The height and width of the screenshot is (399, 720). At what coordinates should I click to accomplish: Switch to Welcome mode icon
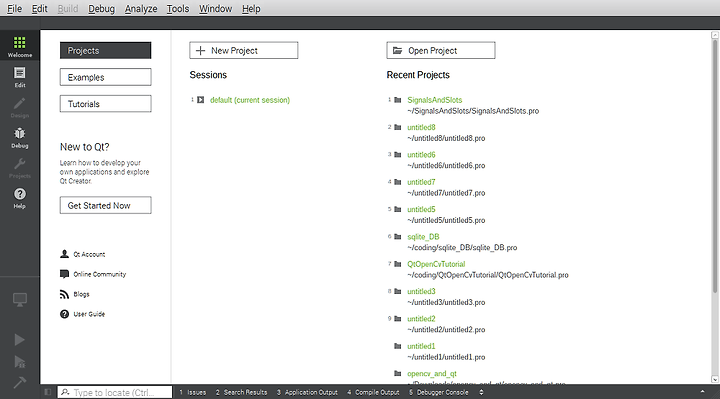pyautogui.click(x=19, y=43)
